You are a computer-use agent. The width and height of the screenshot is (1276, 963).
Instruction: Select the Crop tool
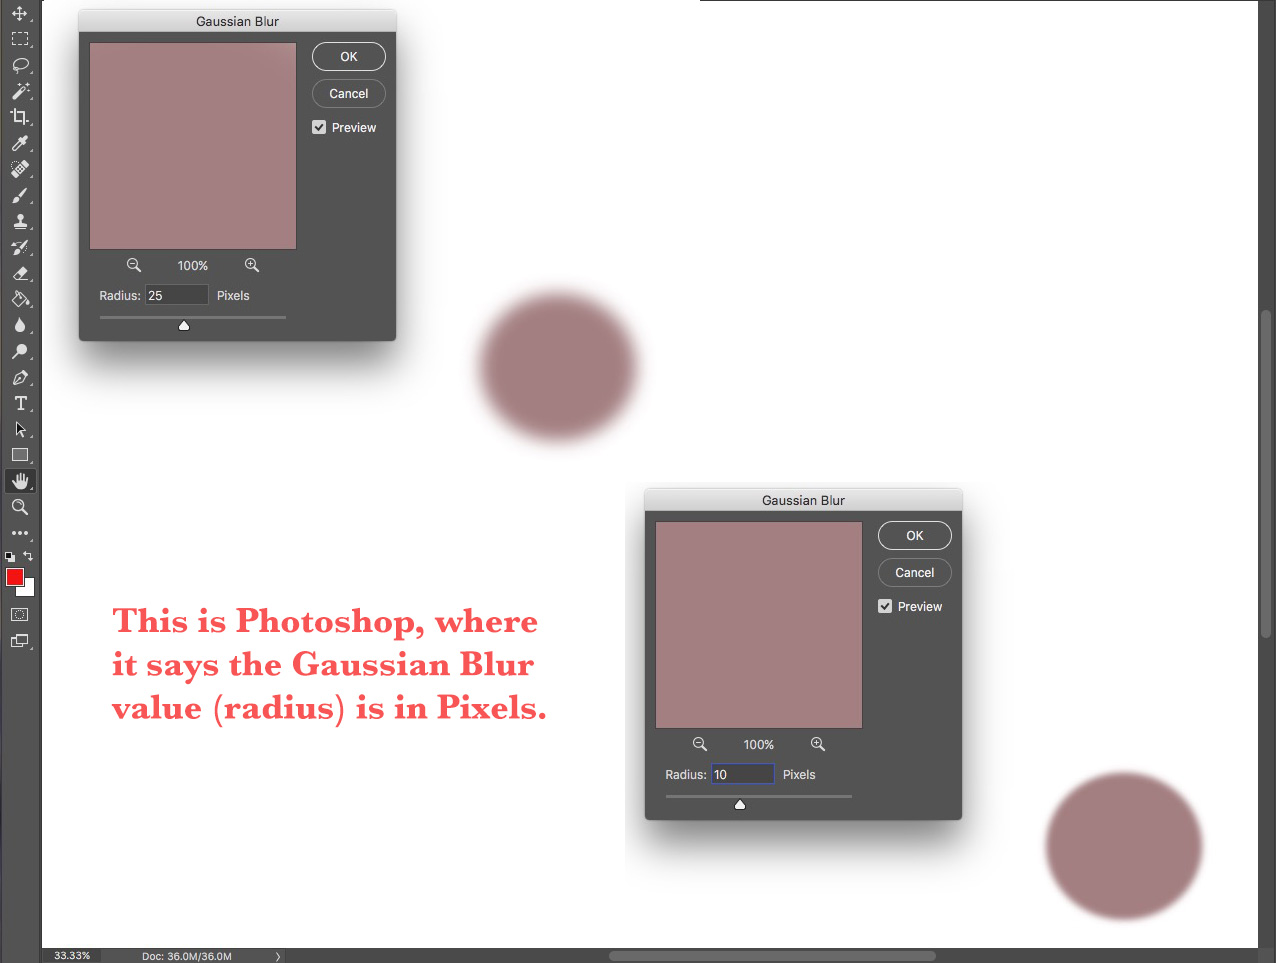(20, 117)
